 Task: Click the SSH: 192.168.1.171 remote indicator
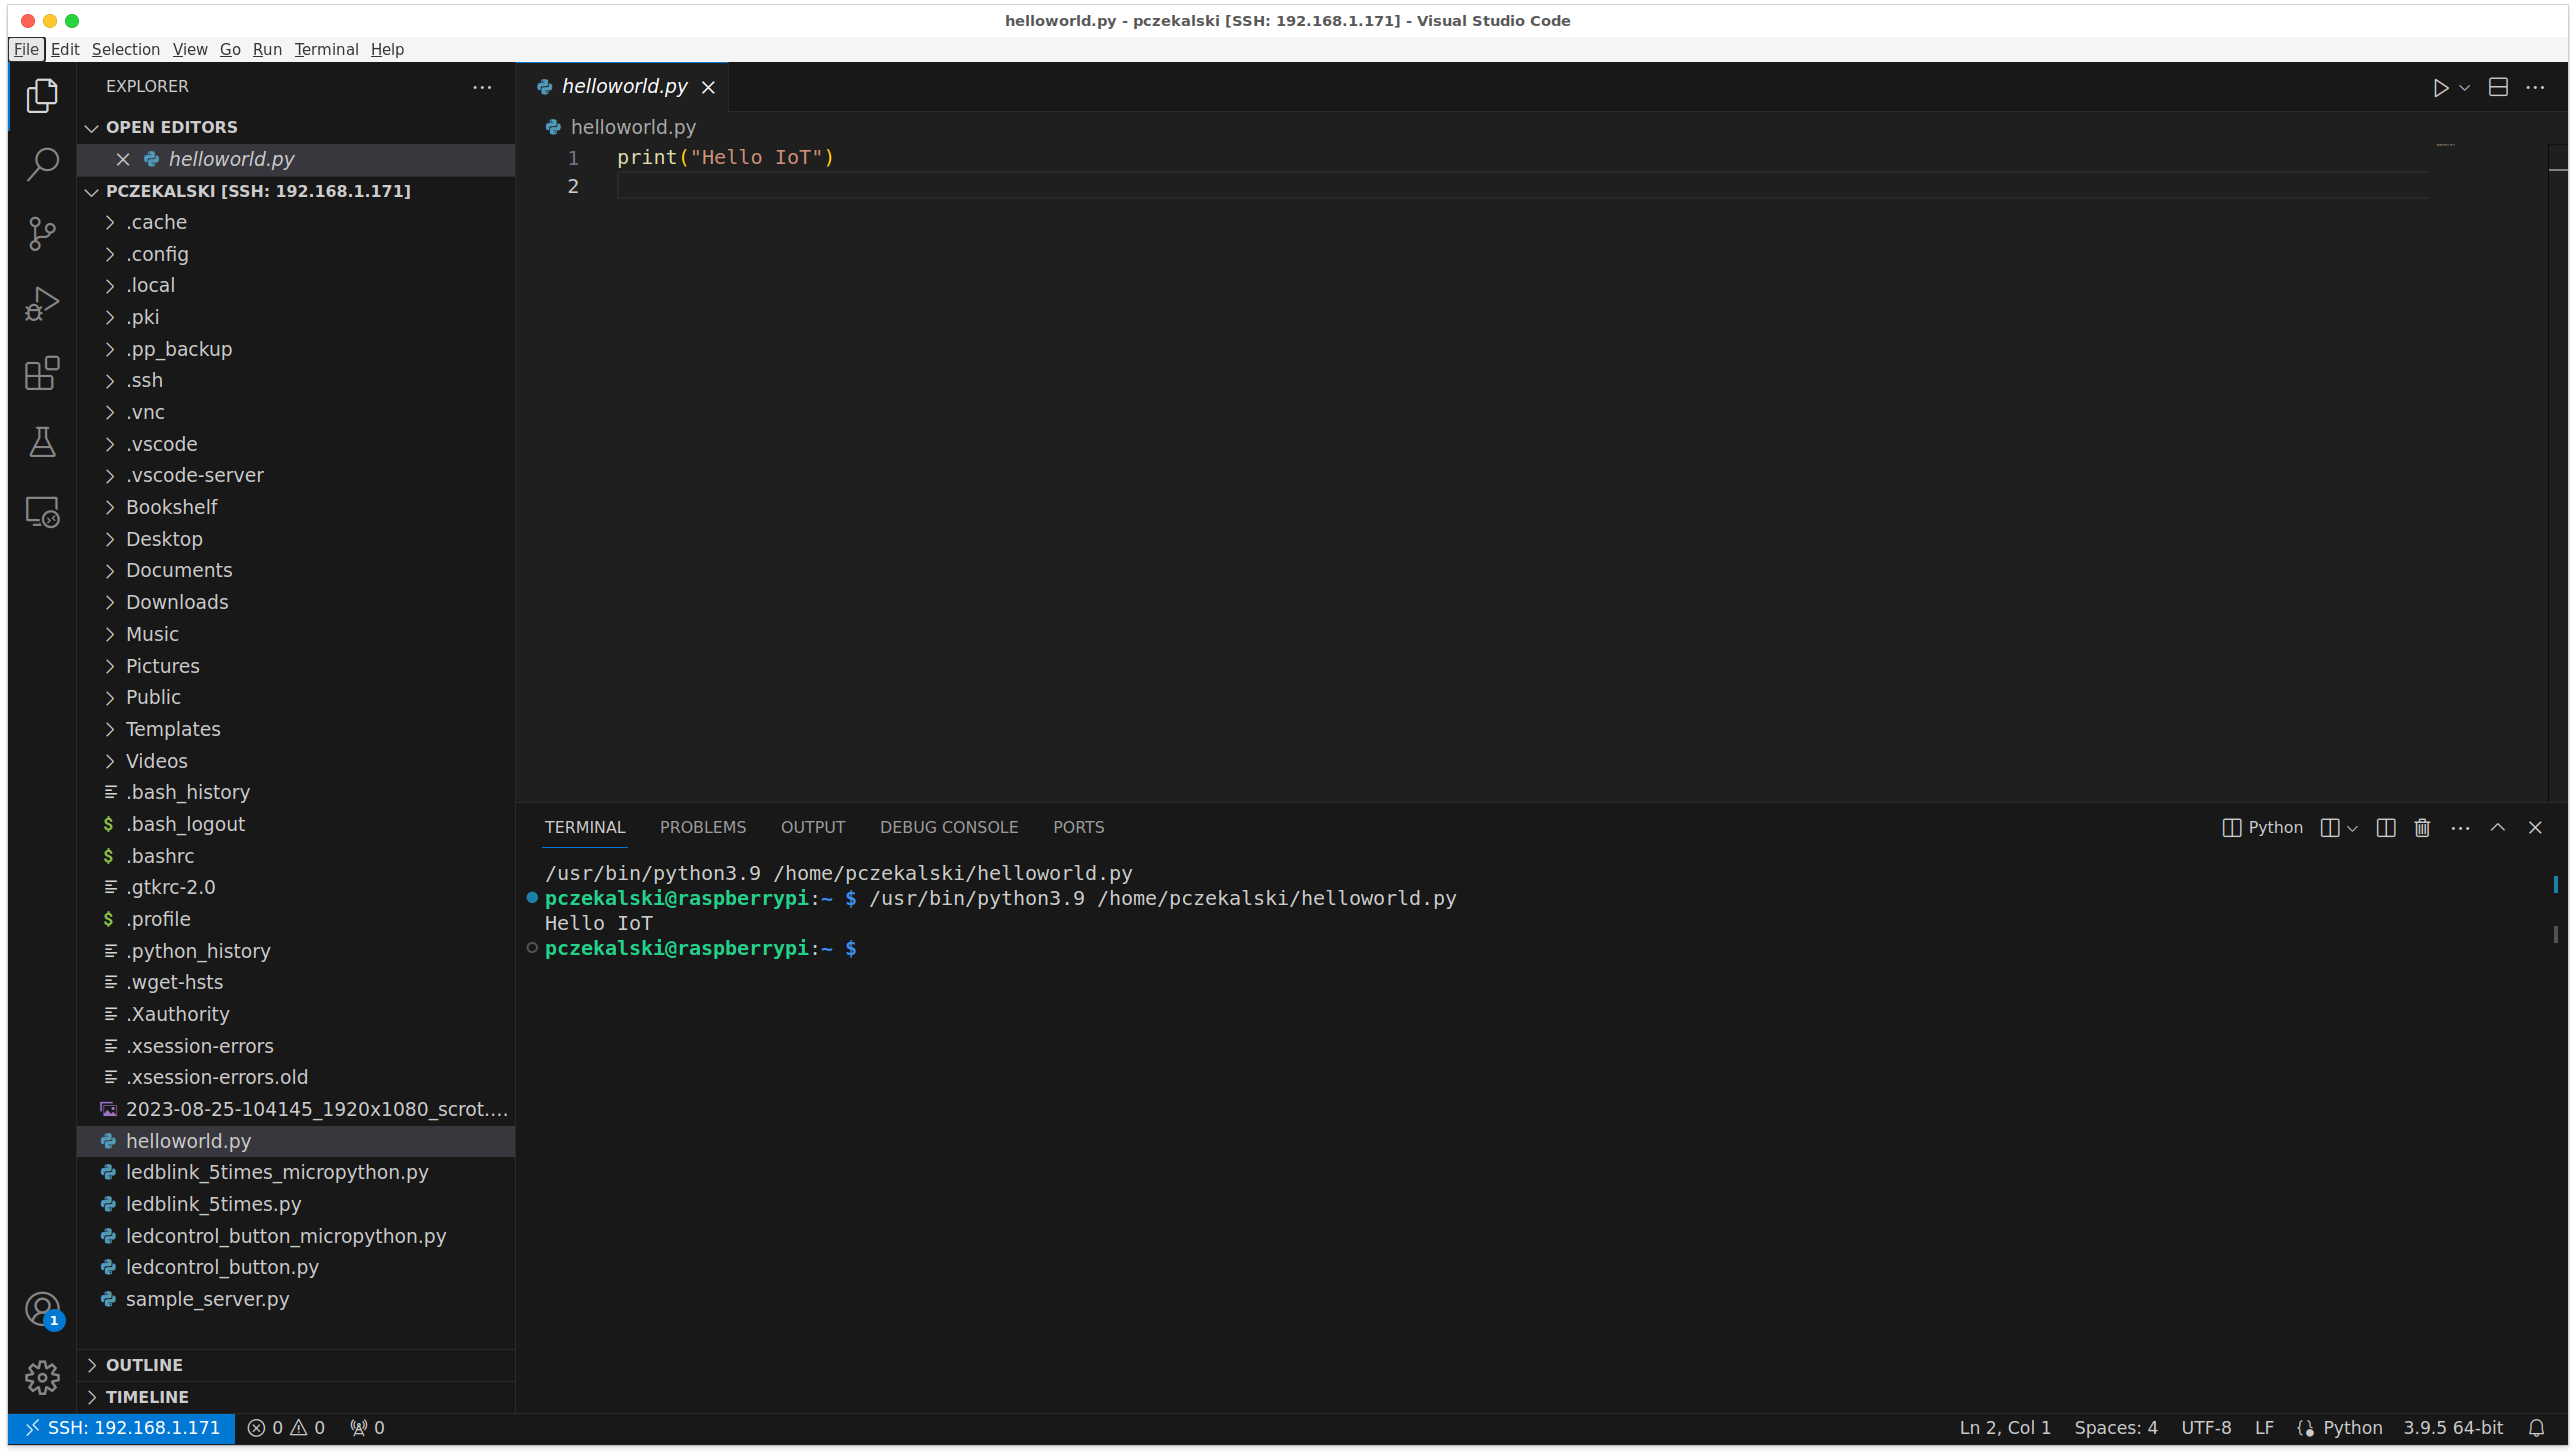click(x=122, y=1428)
